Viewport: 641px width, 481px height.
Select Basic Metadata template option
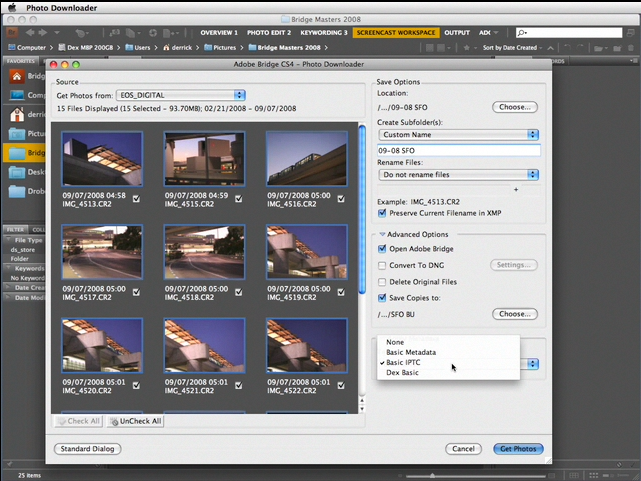[x=448, y=352]
